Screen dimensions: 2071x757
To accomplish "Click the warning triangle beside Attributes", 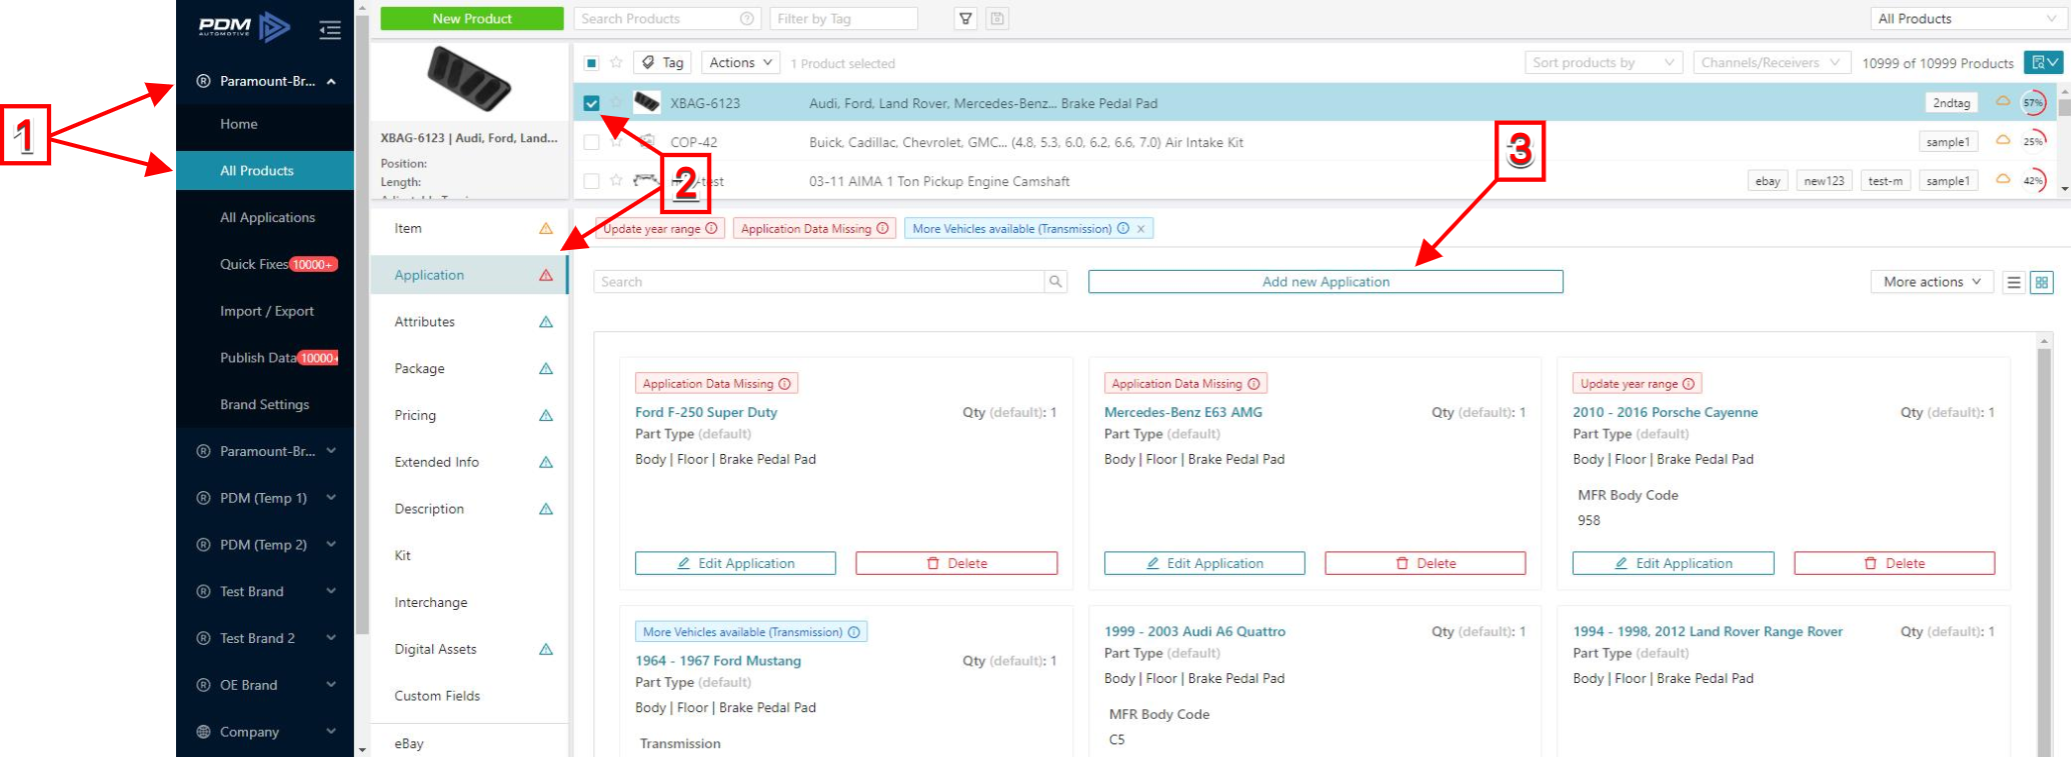I will coord(546,322).
